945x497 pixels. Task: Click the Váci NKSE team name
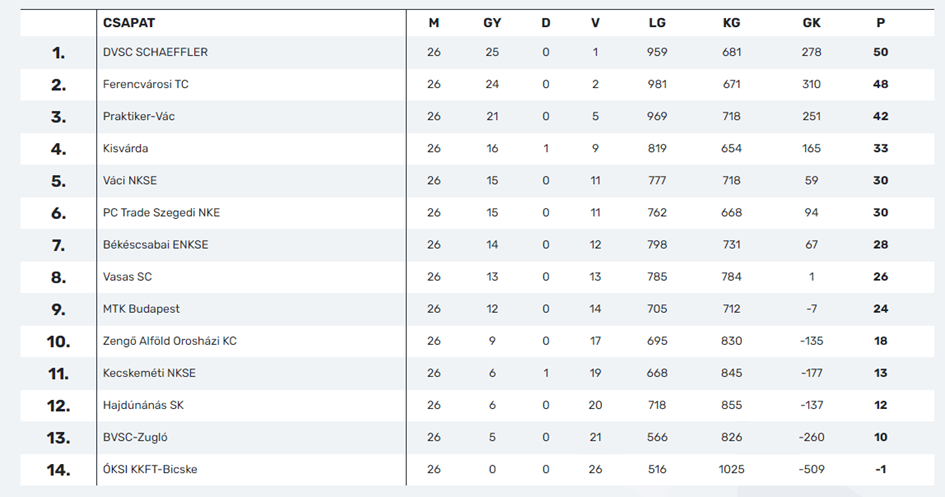130,181
